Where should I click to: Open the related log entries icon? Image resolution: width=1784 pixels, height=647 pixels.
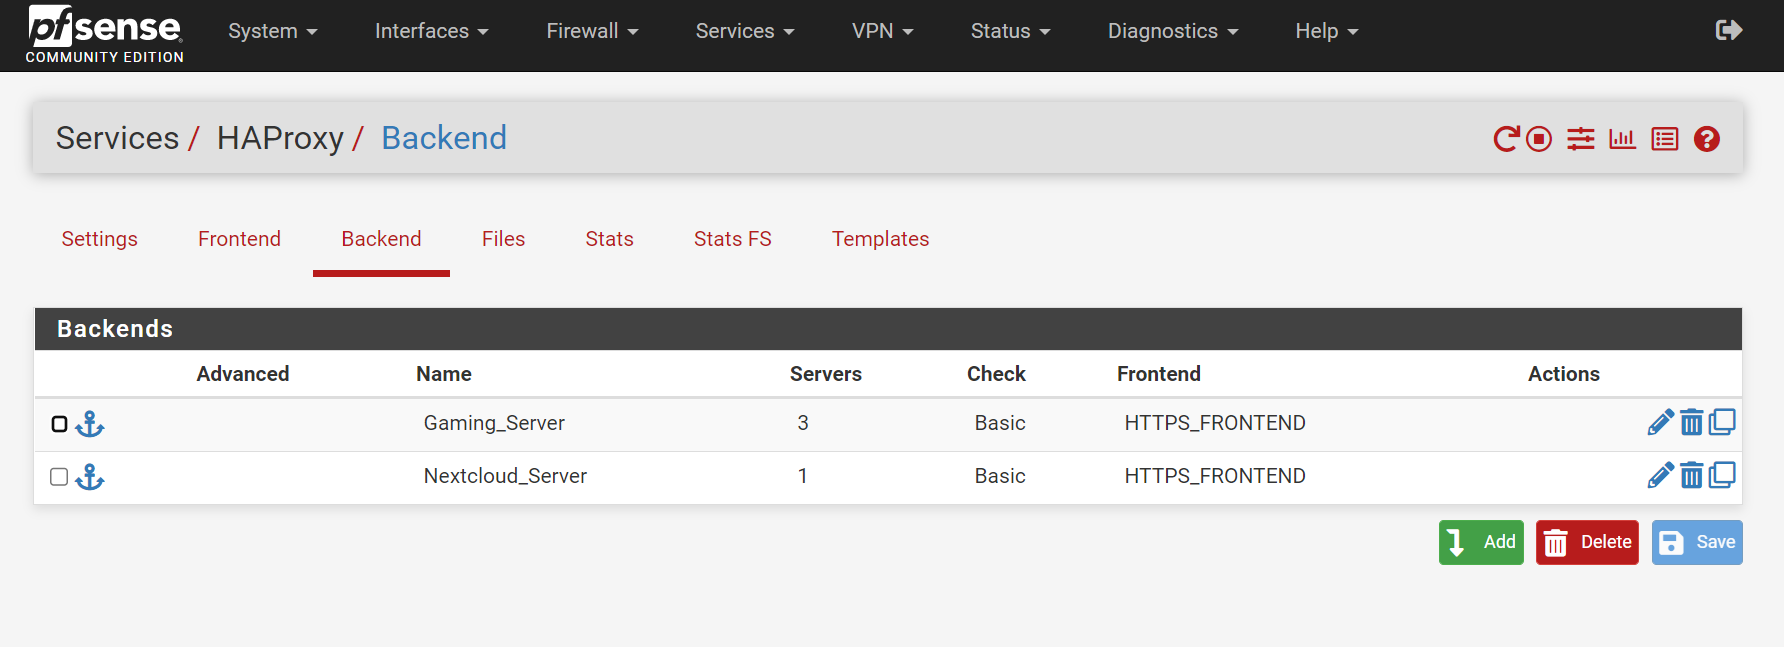tap(1665, 139)
